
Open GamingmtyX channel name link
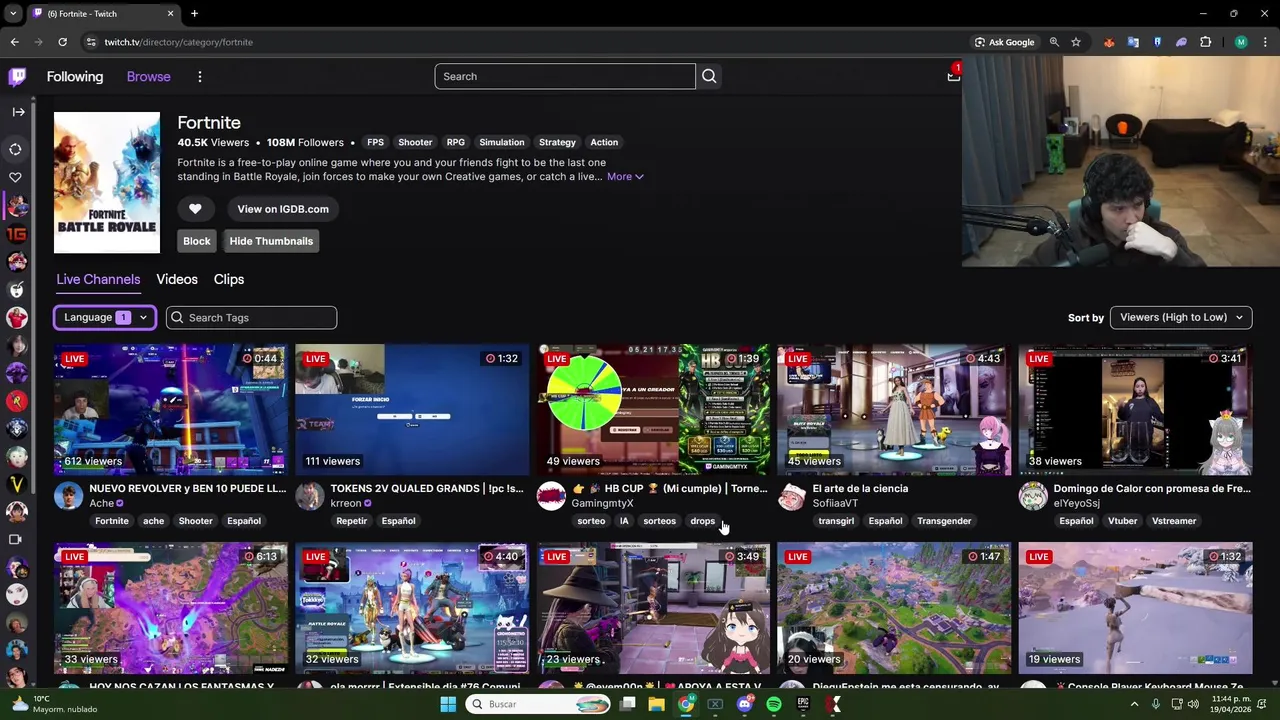click(603, 503)
